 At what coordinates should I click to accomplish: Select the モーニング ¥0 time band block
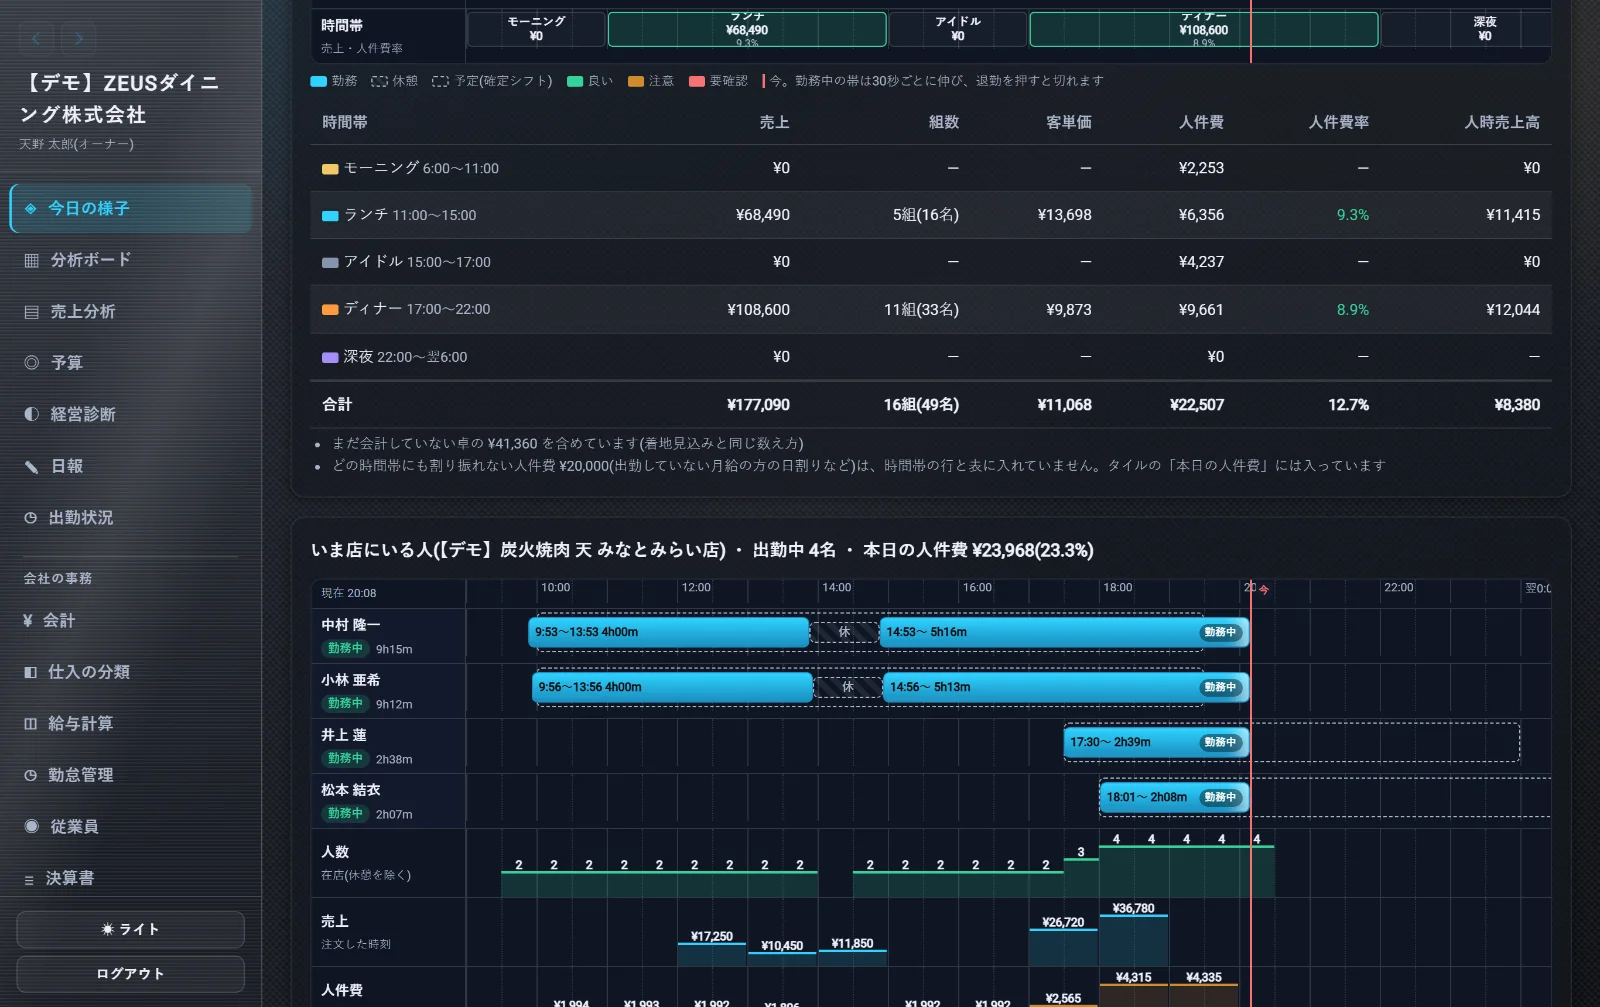[536, 29]
